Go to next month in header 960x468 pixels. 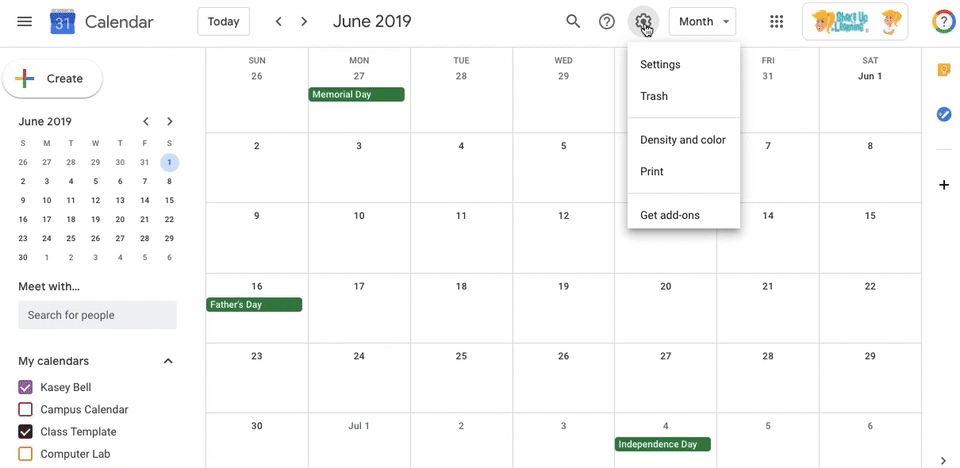304,21
